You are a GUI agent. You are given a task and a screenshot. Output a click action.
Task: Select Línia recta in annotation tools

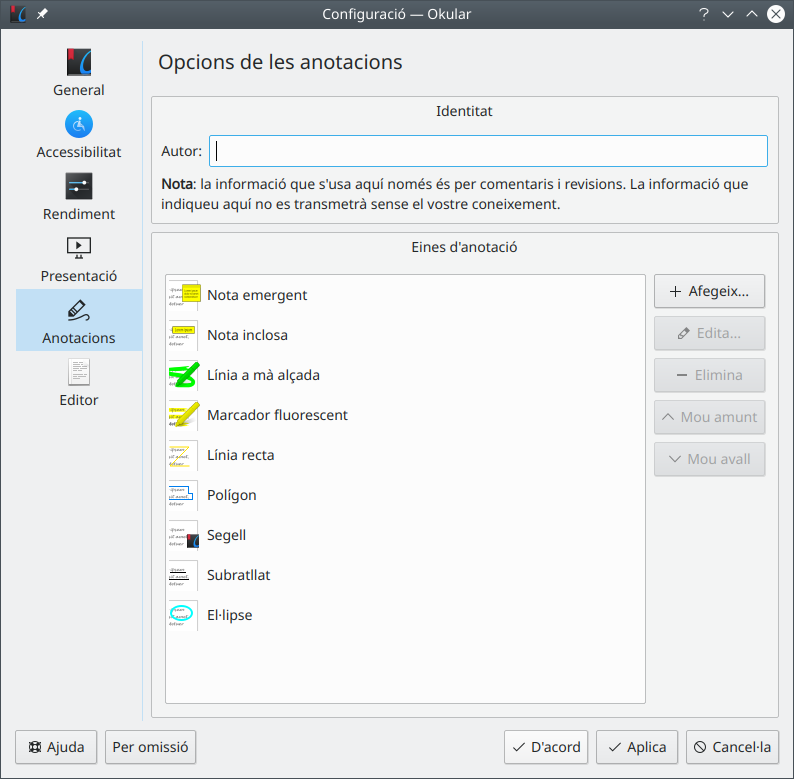pyautogui.click(x=240, y=455)
